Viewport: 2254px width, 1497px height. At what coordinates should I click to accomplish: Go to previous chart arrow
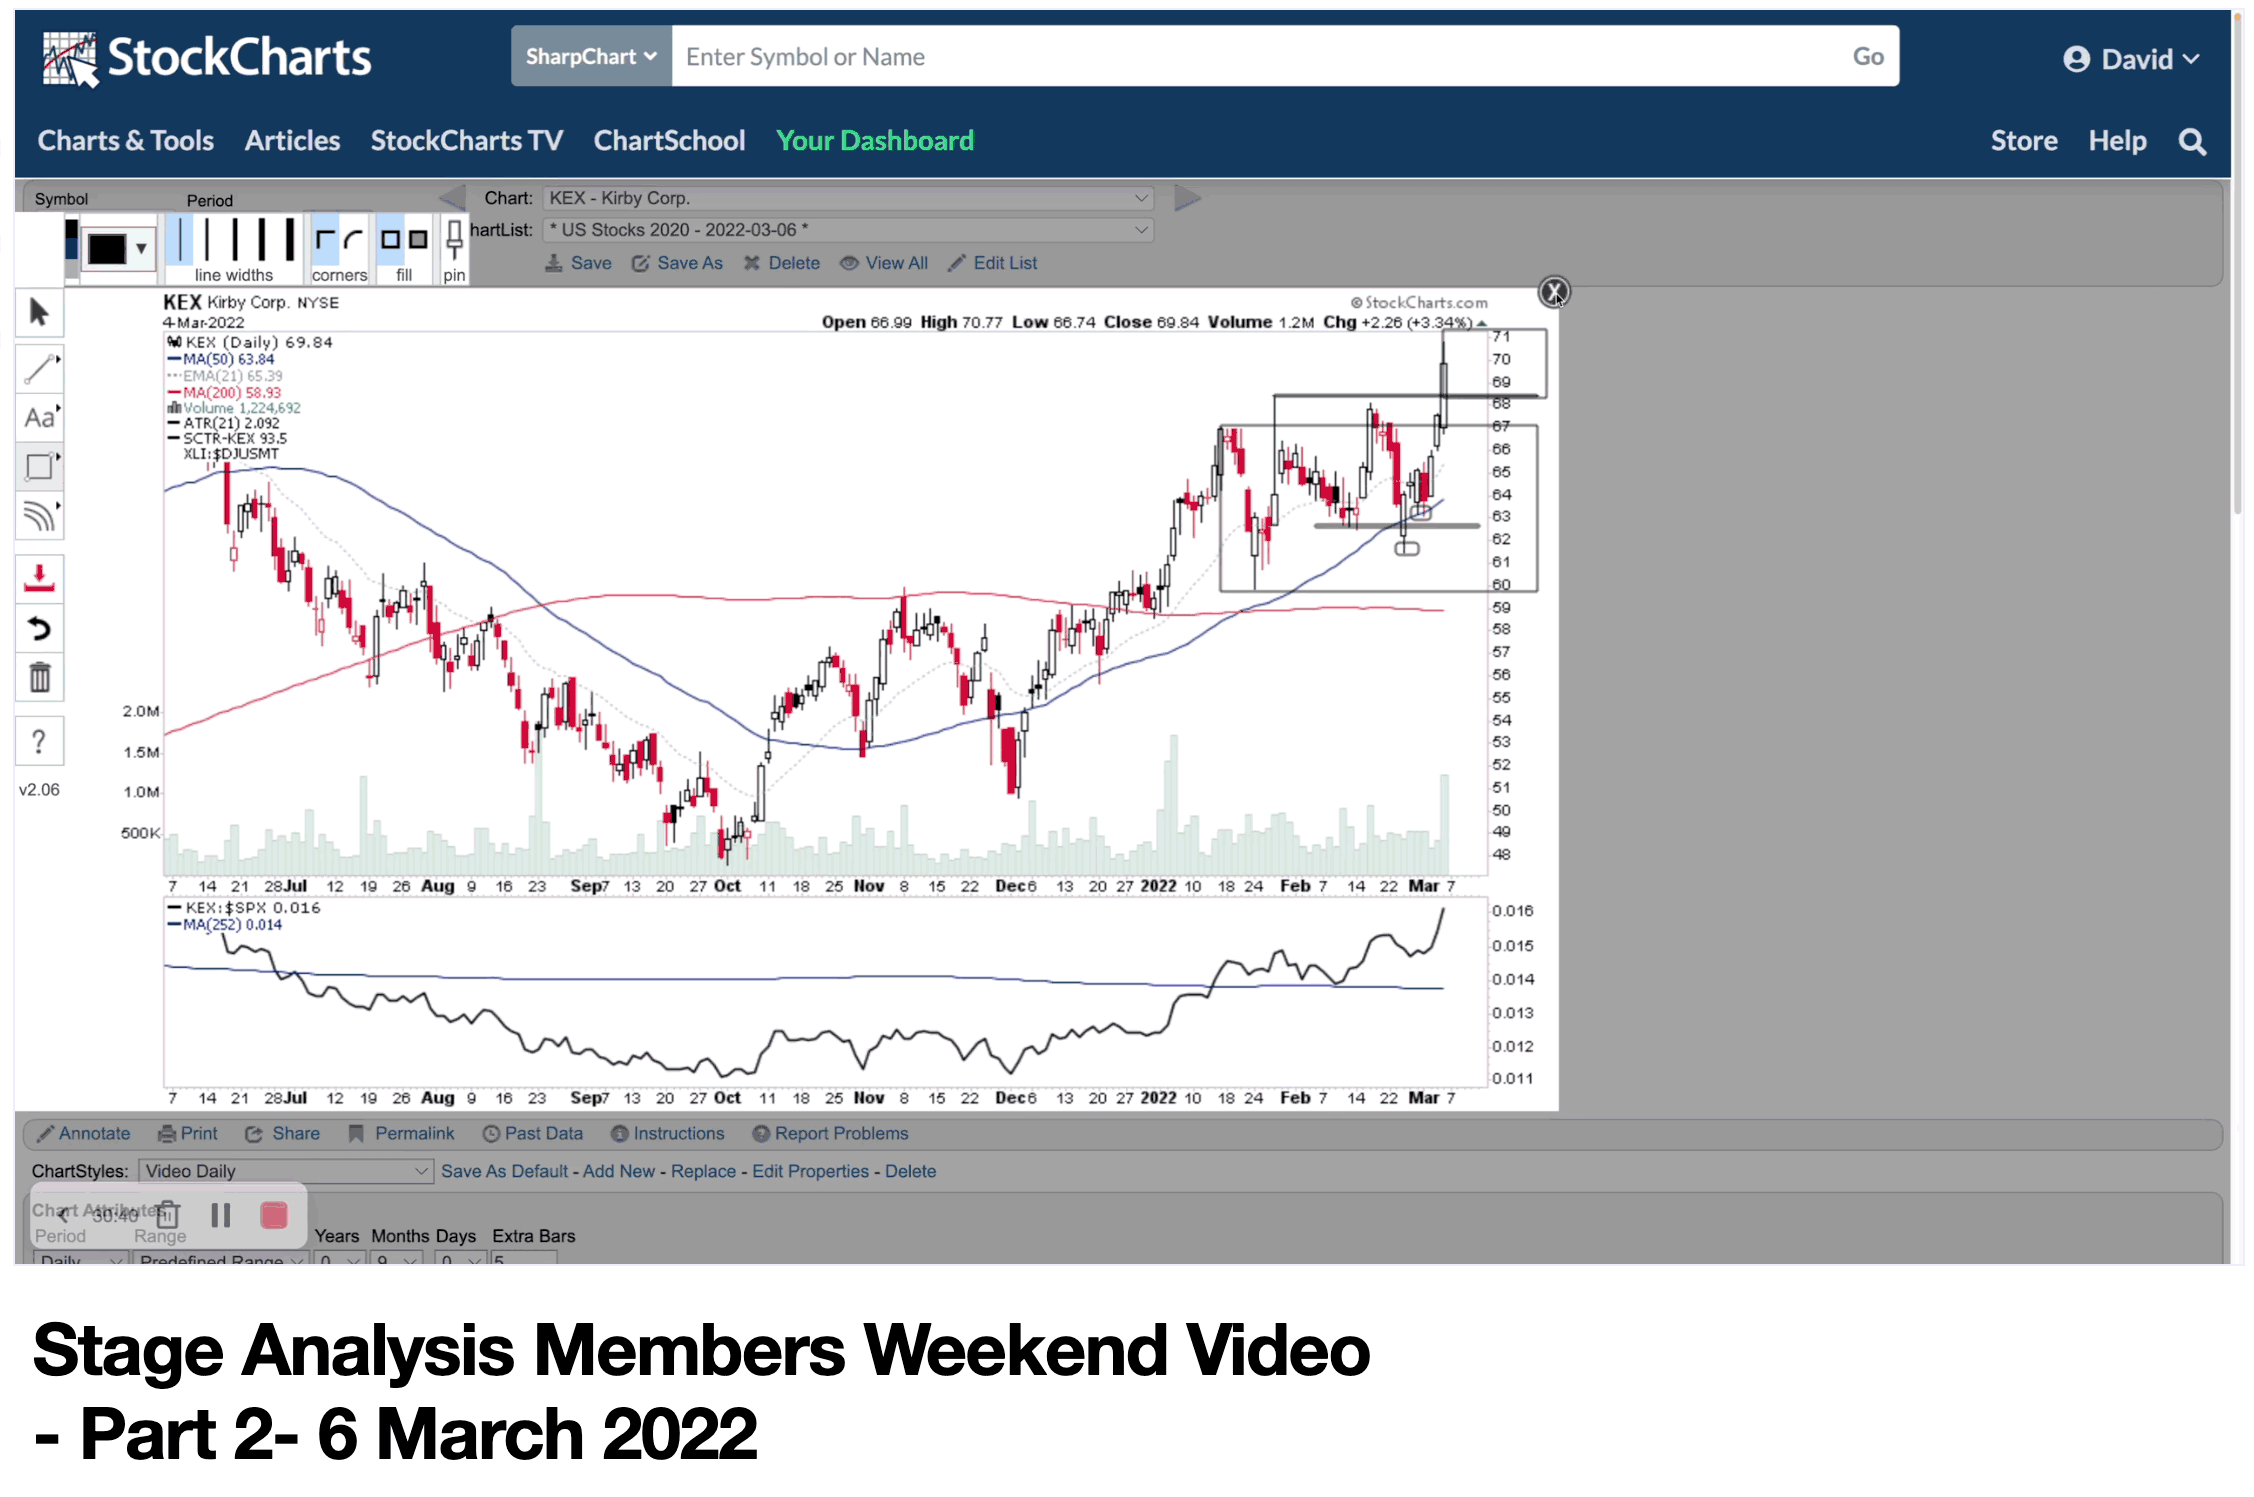[453, 198]
